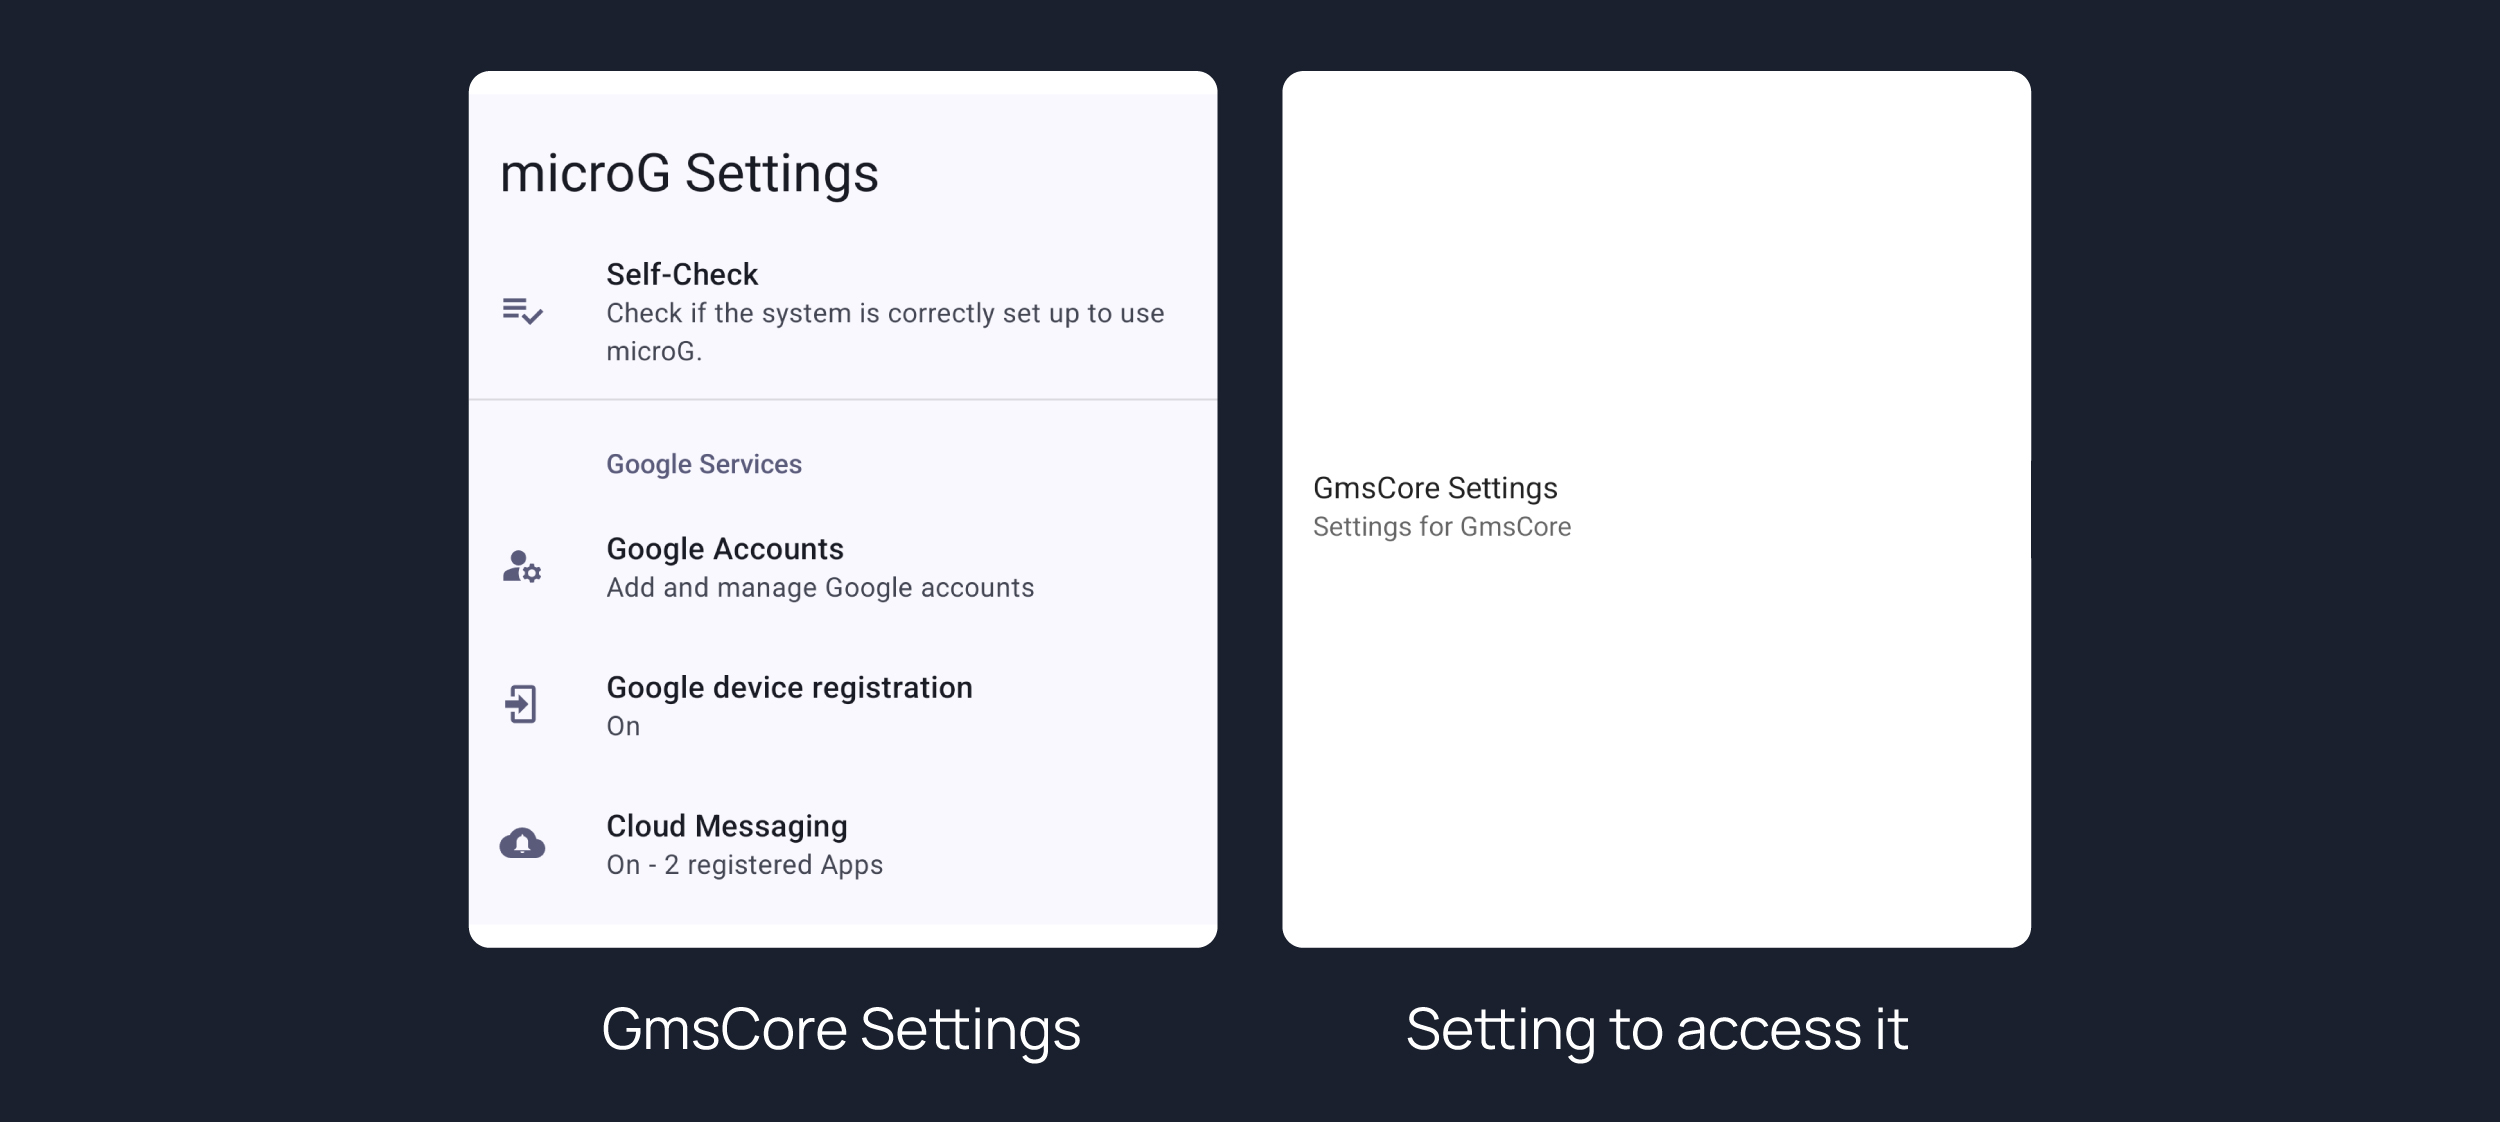This screenshot has width=2500, height=1122.
Task: Click the "Add and manage Google accounts" description
Action: click(x=820, y=588)
